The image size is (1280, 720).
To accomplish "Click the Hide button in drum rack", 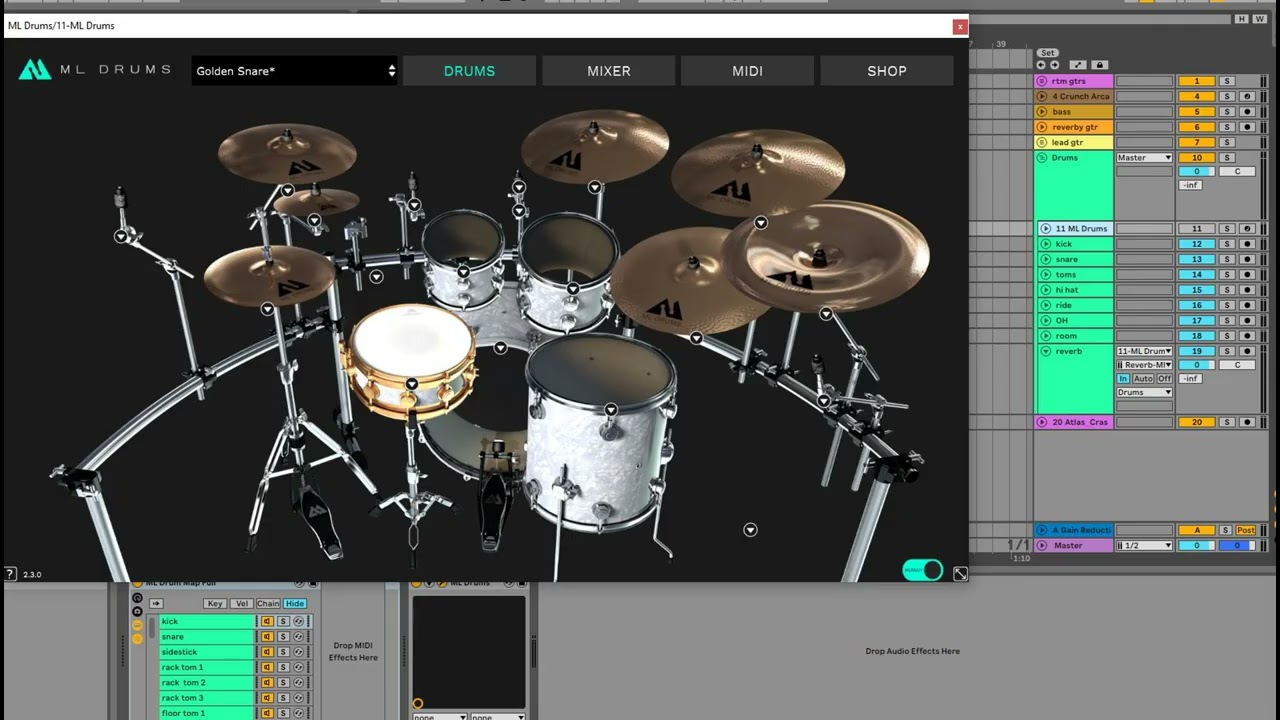I will click(x=294, y=604).
